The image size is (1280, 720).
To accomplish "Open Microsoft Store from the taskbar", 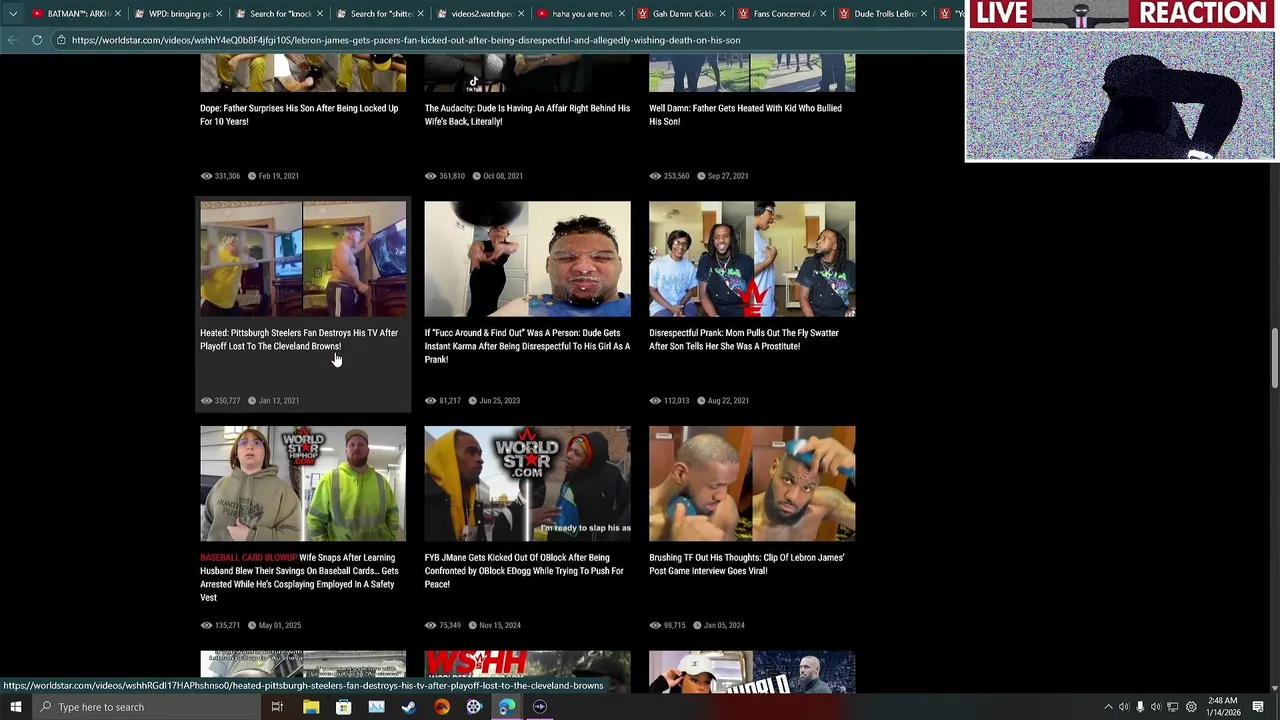I will pos(343,707).
